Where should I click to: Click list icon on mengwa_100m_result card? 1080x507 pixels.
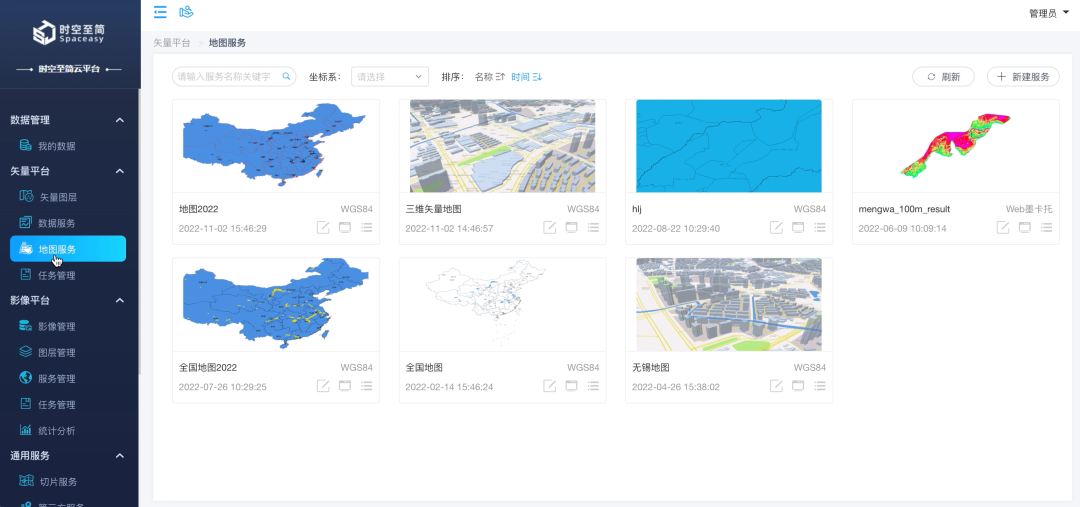coord(1046,227)
